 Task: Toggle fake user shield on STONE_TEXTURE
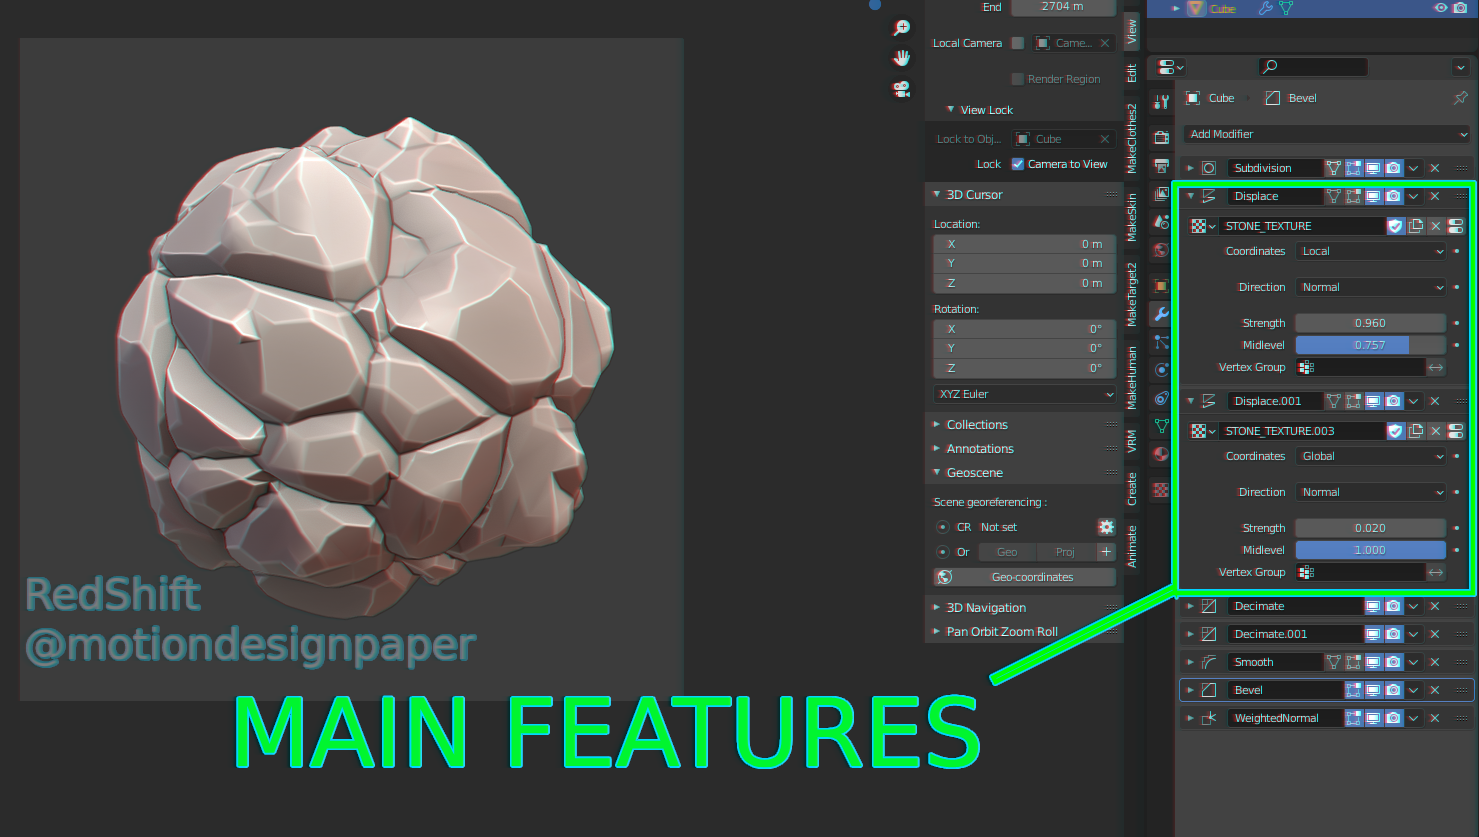click(x=1395, y=226)
